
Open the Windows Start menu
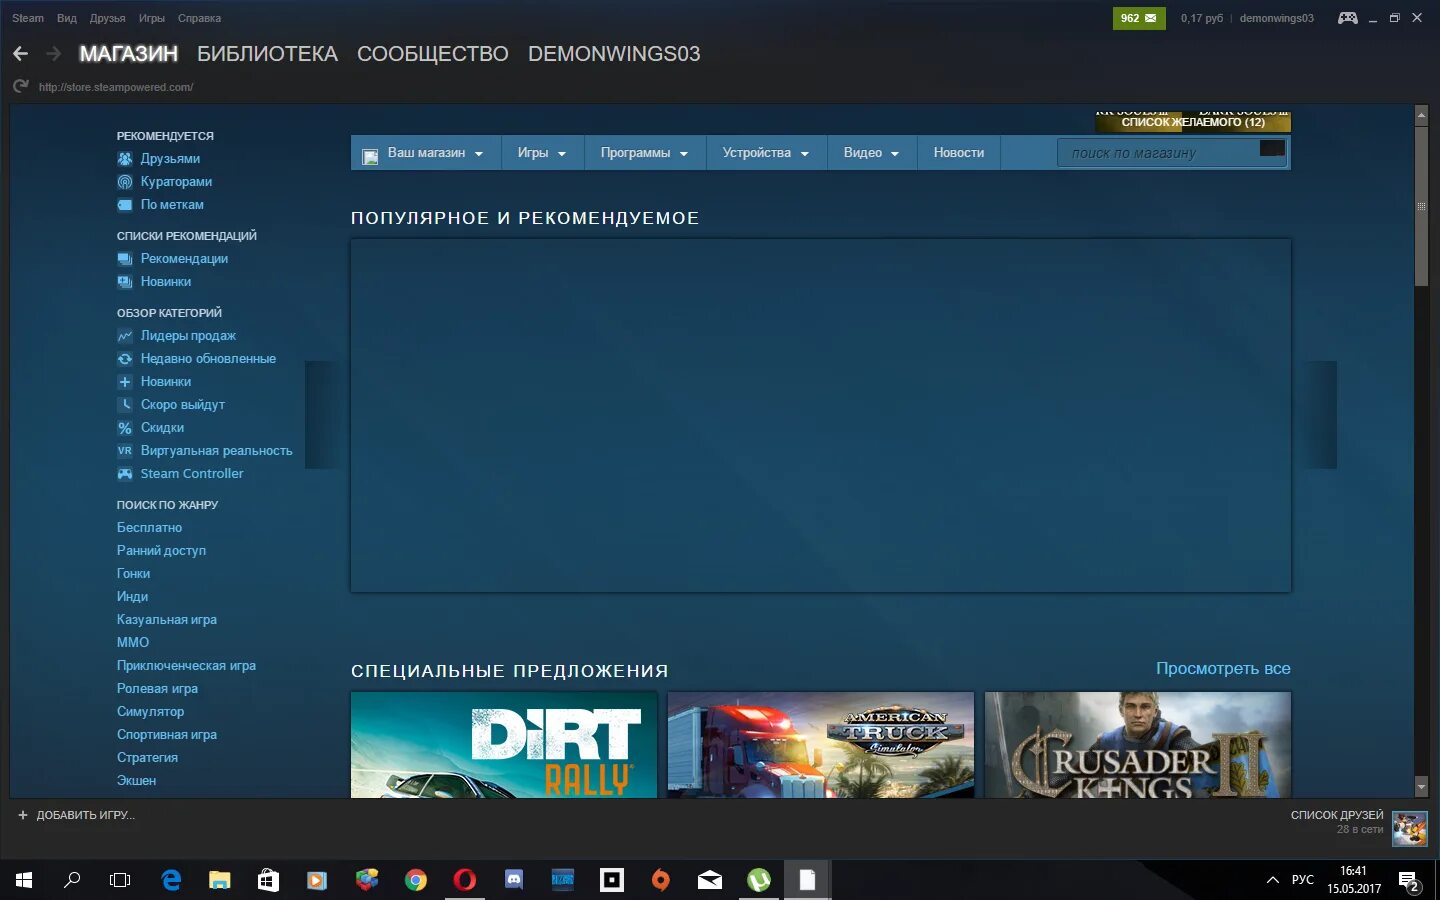[24, 880]
